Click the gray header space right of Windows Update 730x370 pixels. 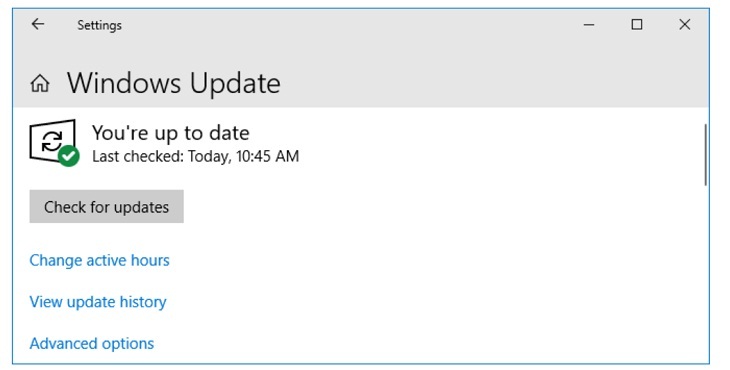pos(489,84)
